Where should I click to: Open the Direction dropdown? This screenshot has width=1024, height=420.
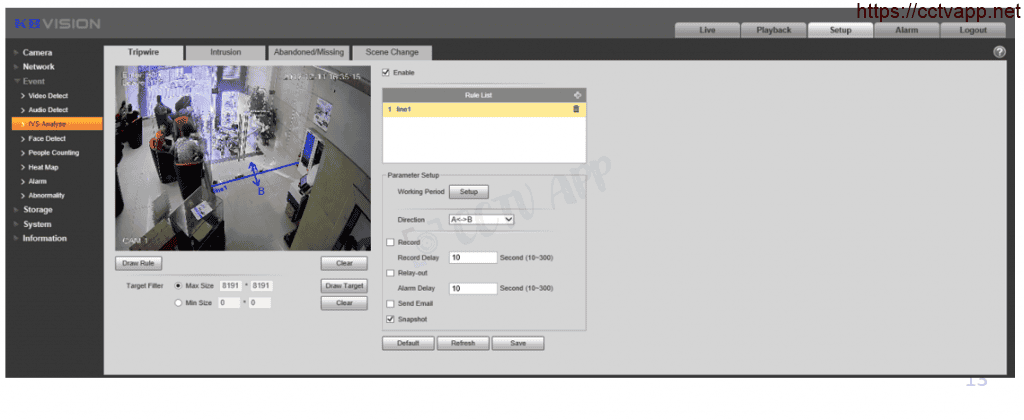click(x=481, y=219)
